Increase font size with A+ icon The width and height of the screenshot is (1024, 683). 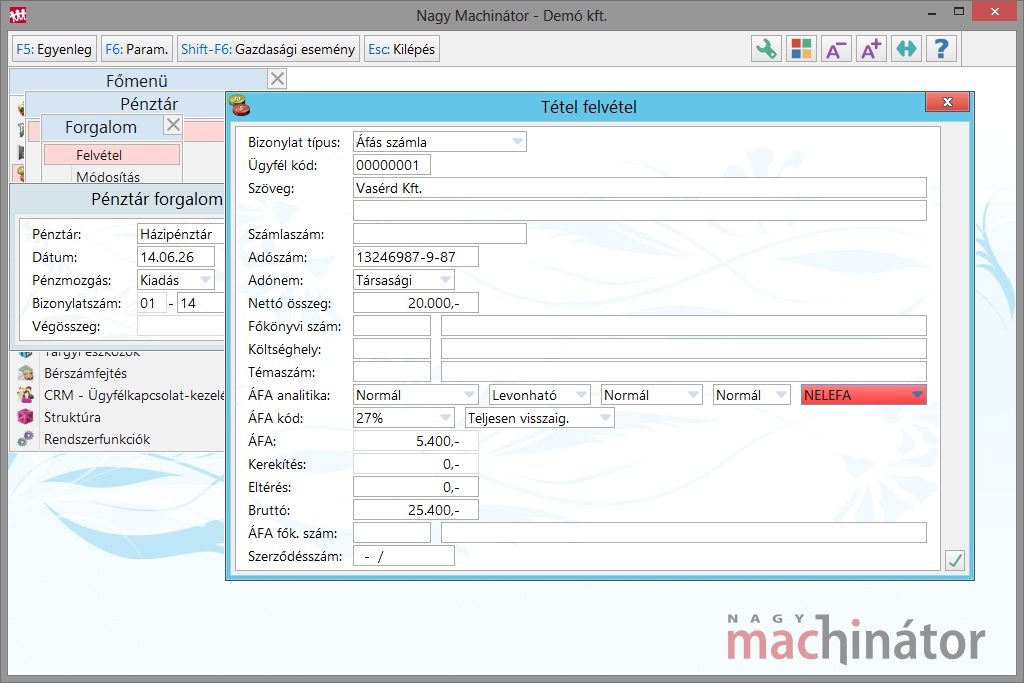[x=871, y=49]
